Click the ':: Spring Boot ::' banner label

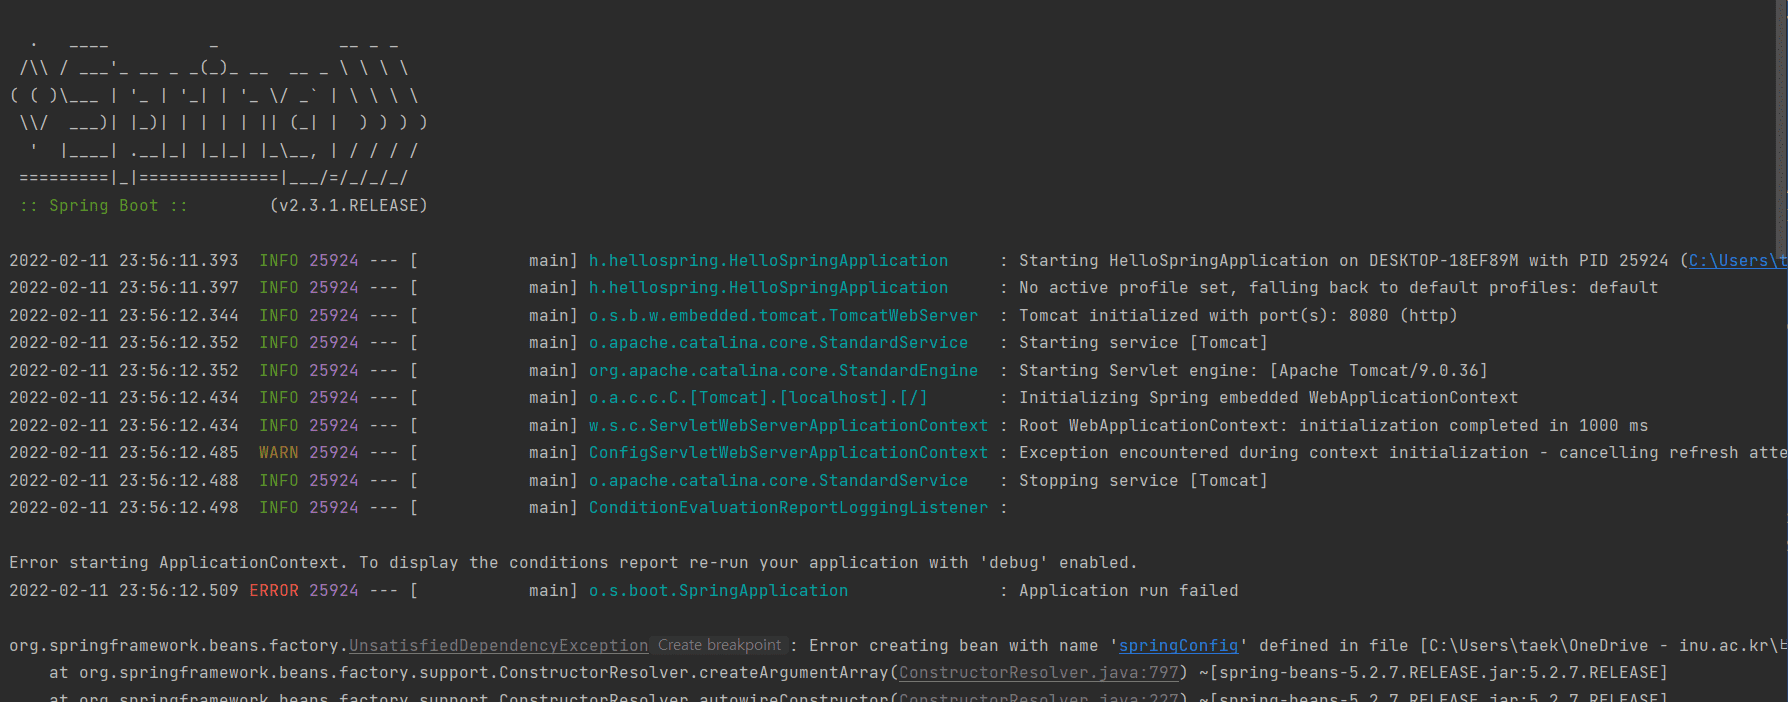tap(103, 206)
